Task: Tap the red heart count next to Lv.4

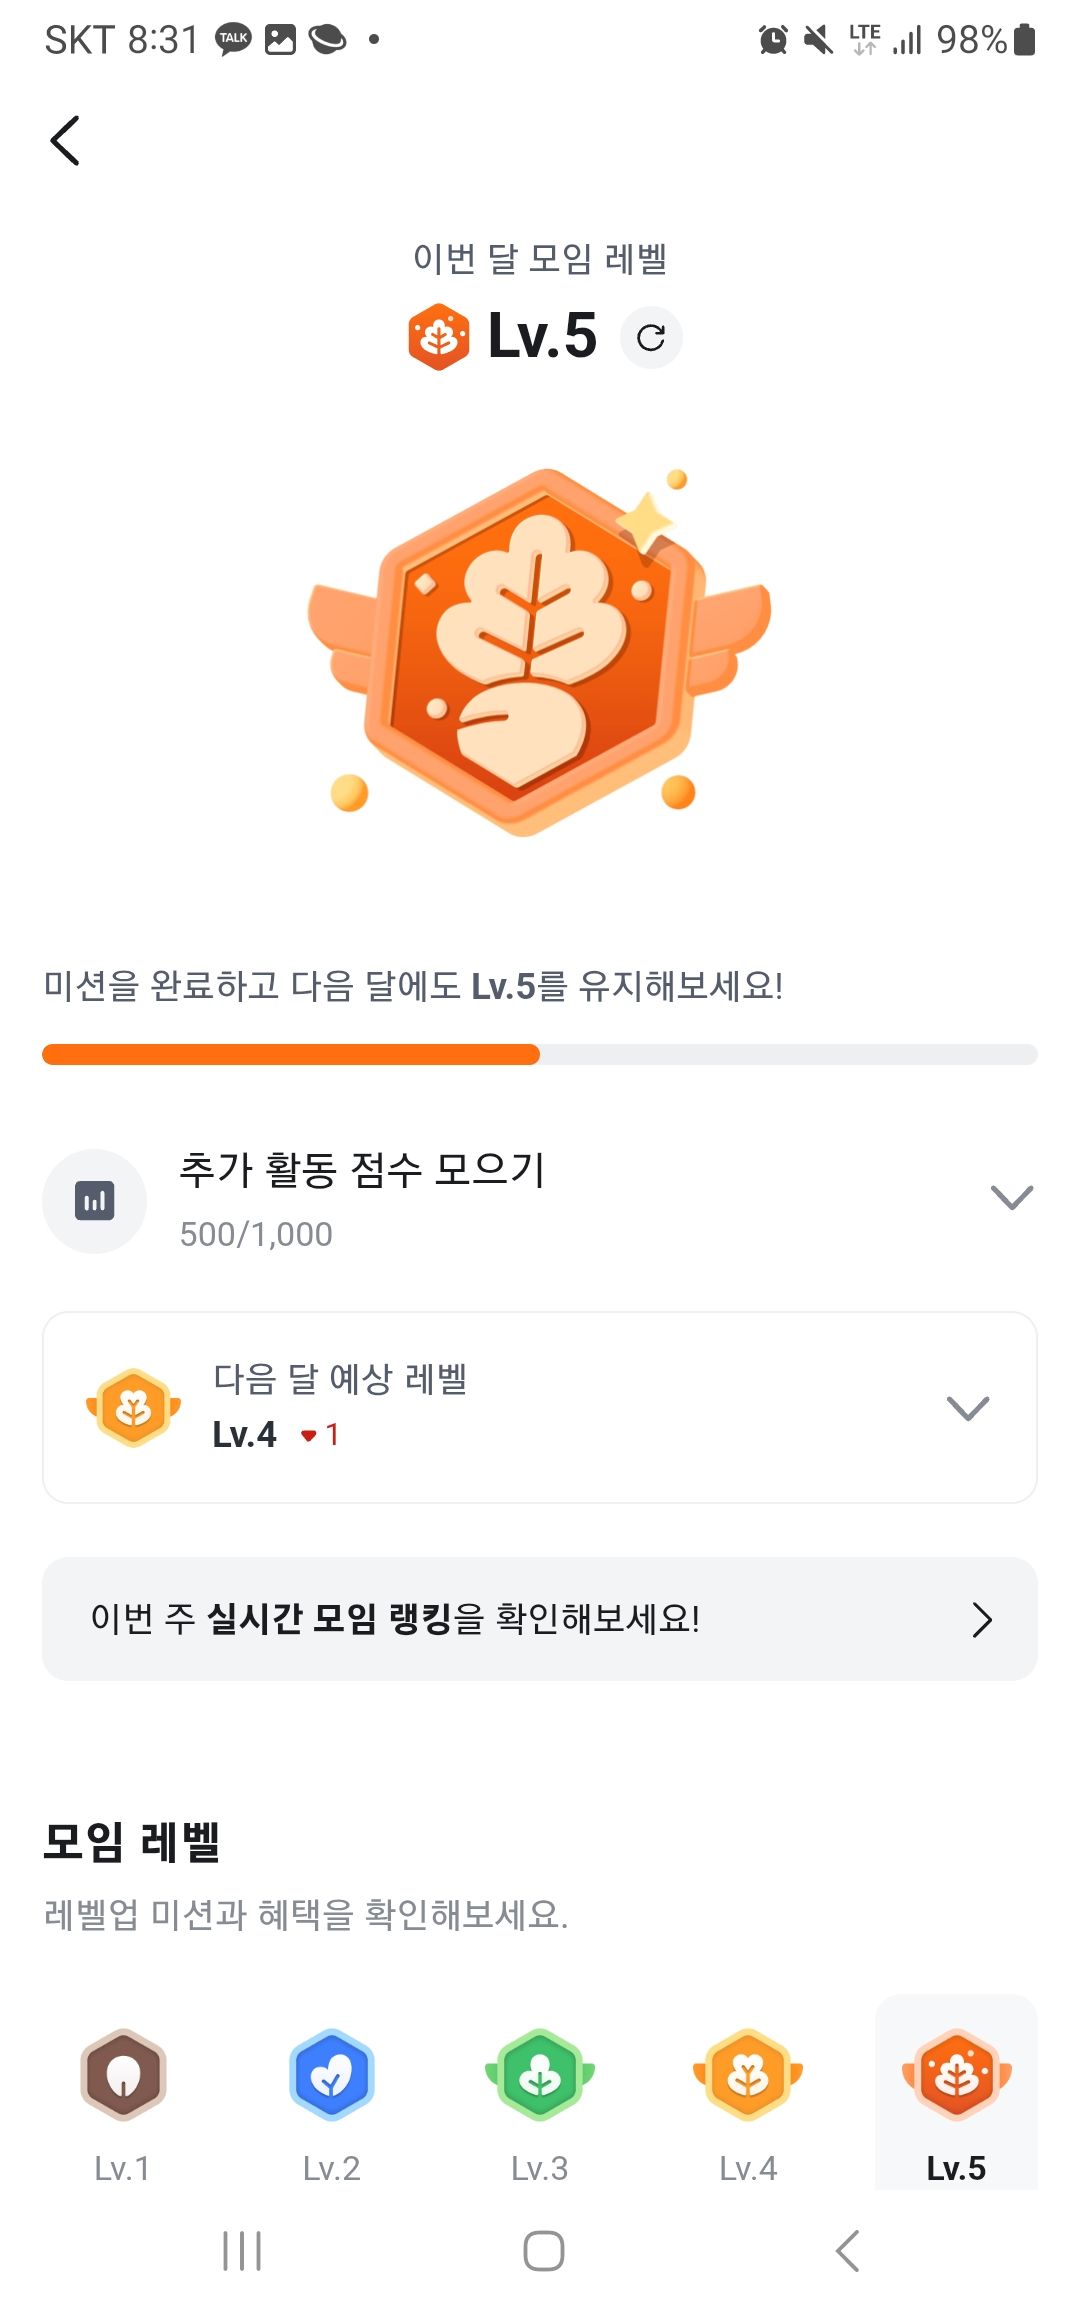Action: pyautogui.click(x=322, y=1437)
